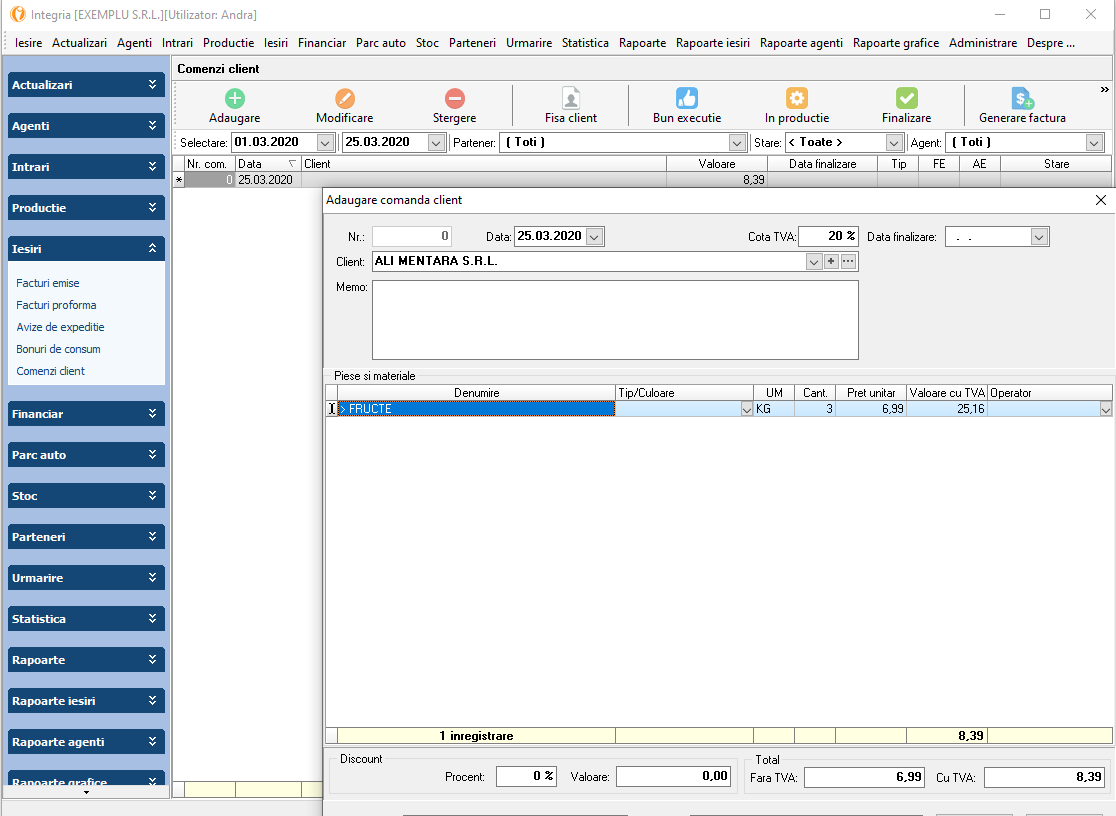Open client search ellipsis button
1116x816 pixels.
[848, 261]
